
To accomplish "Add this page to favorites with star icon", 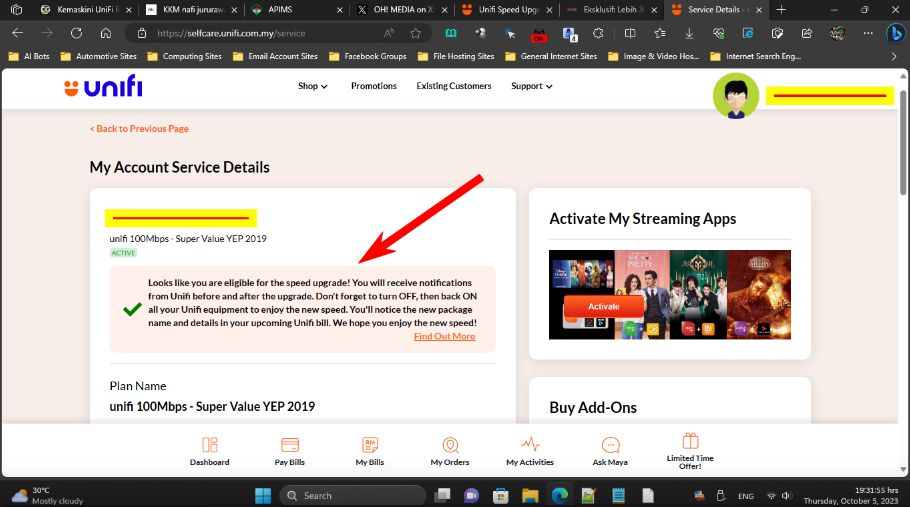I will [416, 33].
